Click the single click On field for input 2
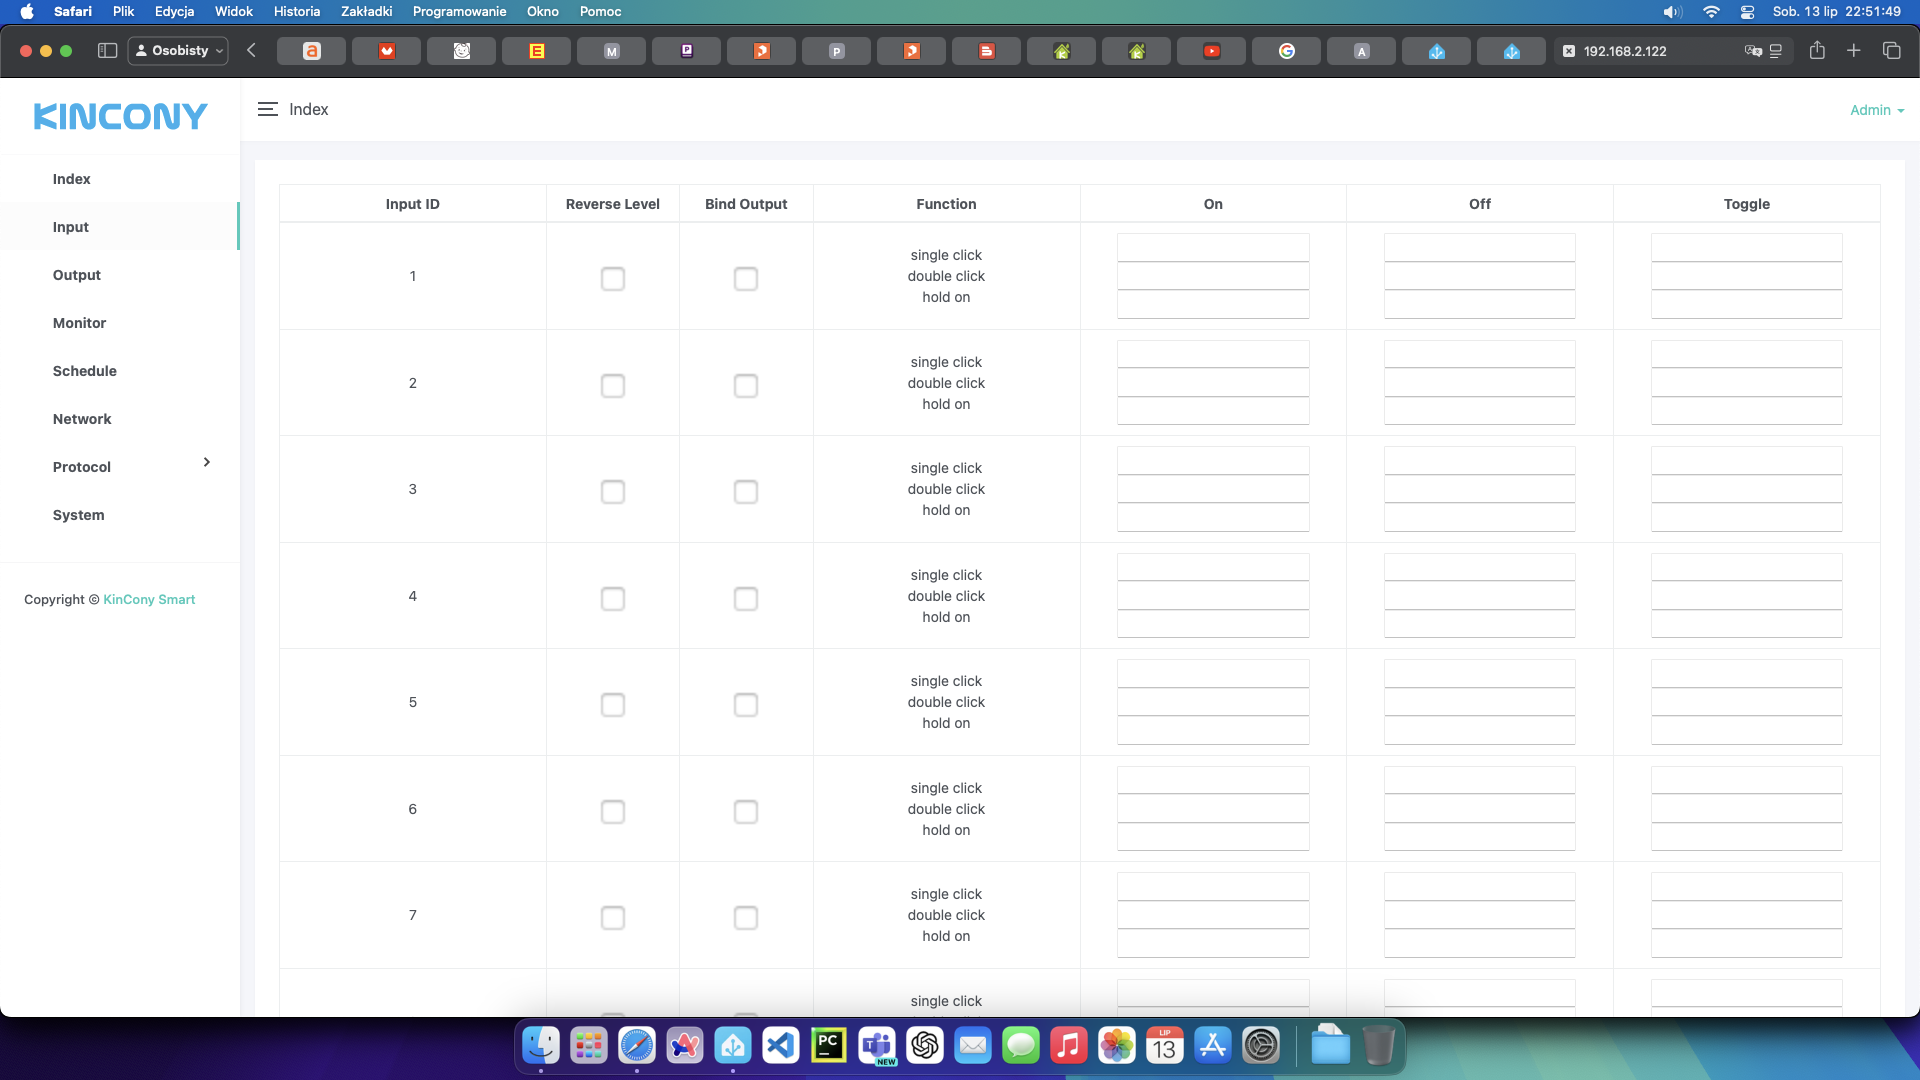The image size is (1920, 1080). pos(1212,355)
